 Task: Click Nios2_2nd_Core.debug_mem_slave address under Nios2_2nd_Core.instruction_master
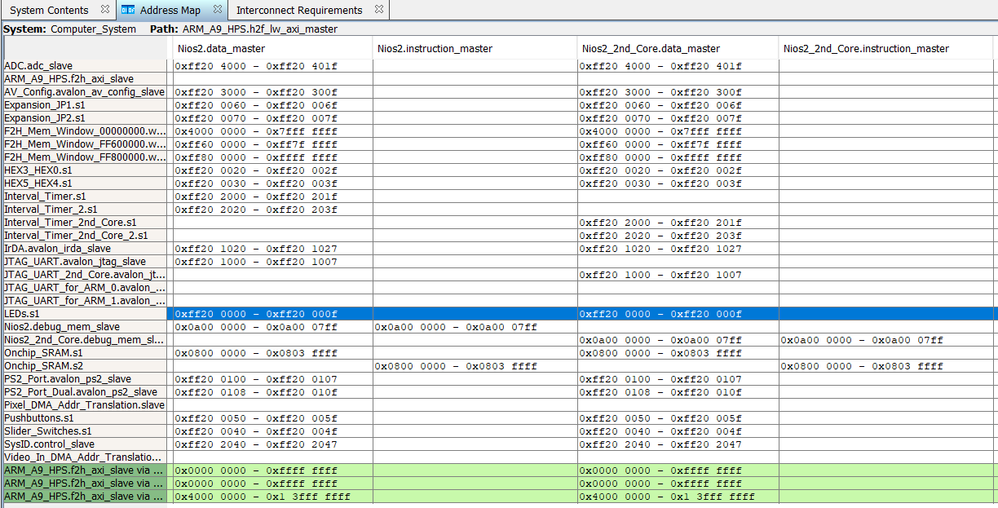point(862,341)
